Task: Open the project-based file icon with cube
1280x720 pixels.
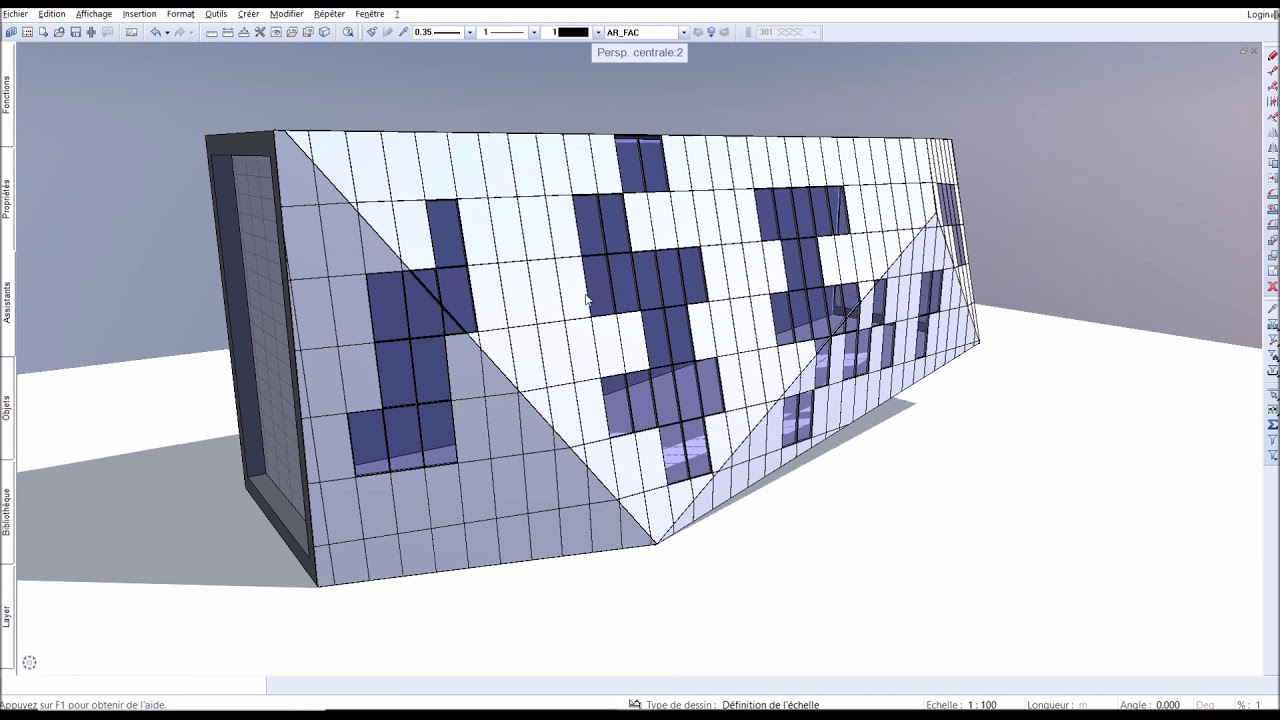Action: point(11,32)
